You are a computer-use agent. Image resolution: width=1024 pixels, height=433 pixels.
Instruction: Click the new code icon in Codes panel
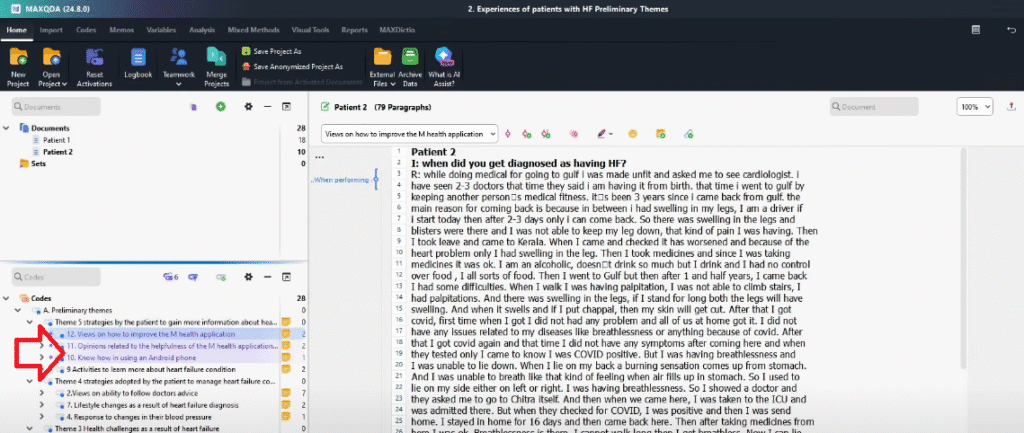pos(221,277)
